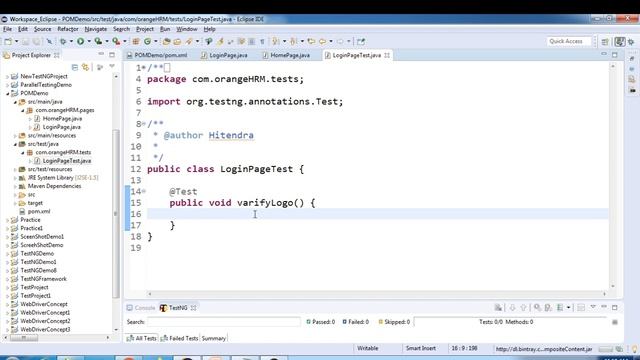Open the Run button dropdown arrow
Viewport: 640px width, 360px height.
89,41
